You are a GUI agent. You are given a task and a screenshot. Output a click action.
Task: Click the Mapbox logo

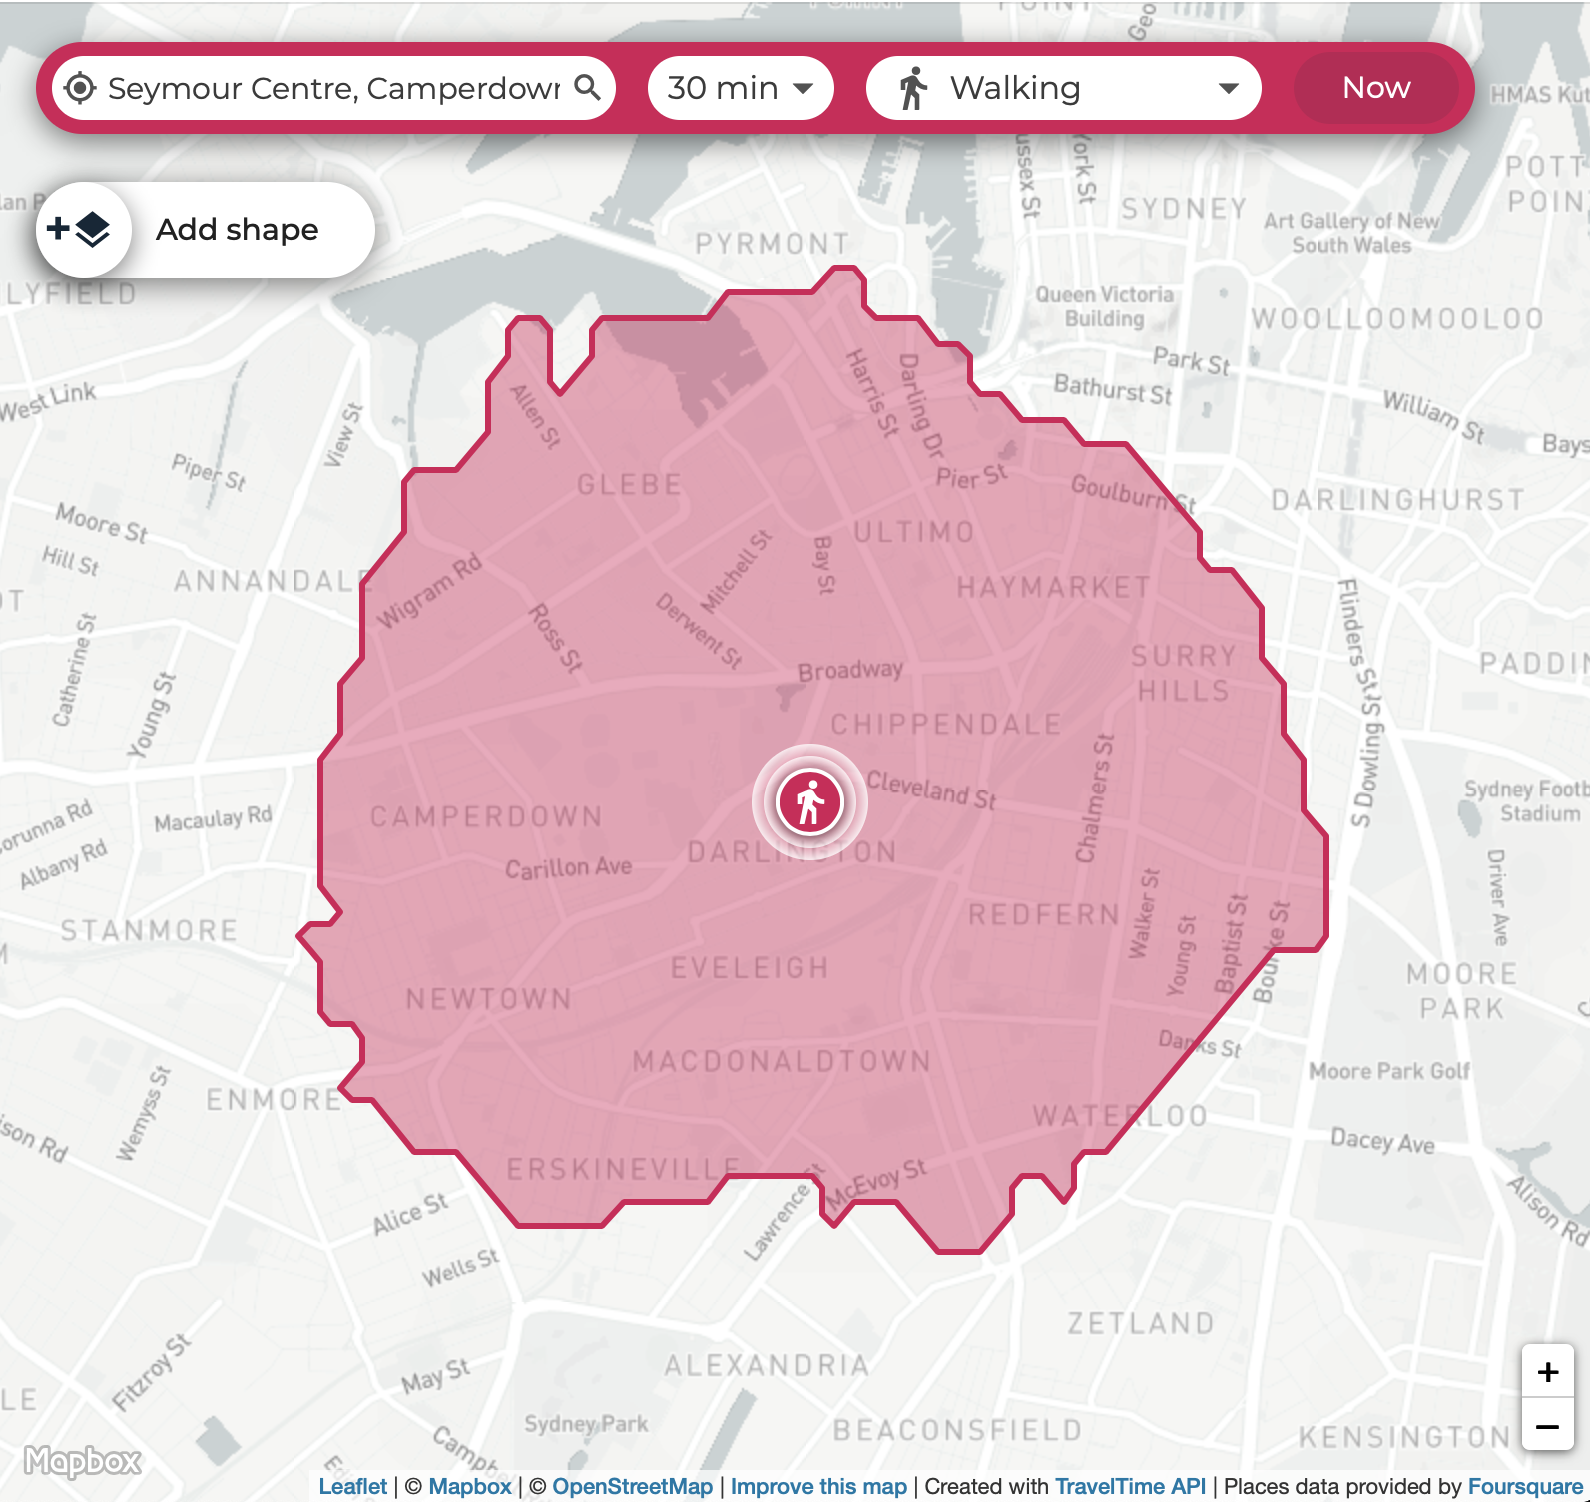point(83,1461)
